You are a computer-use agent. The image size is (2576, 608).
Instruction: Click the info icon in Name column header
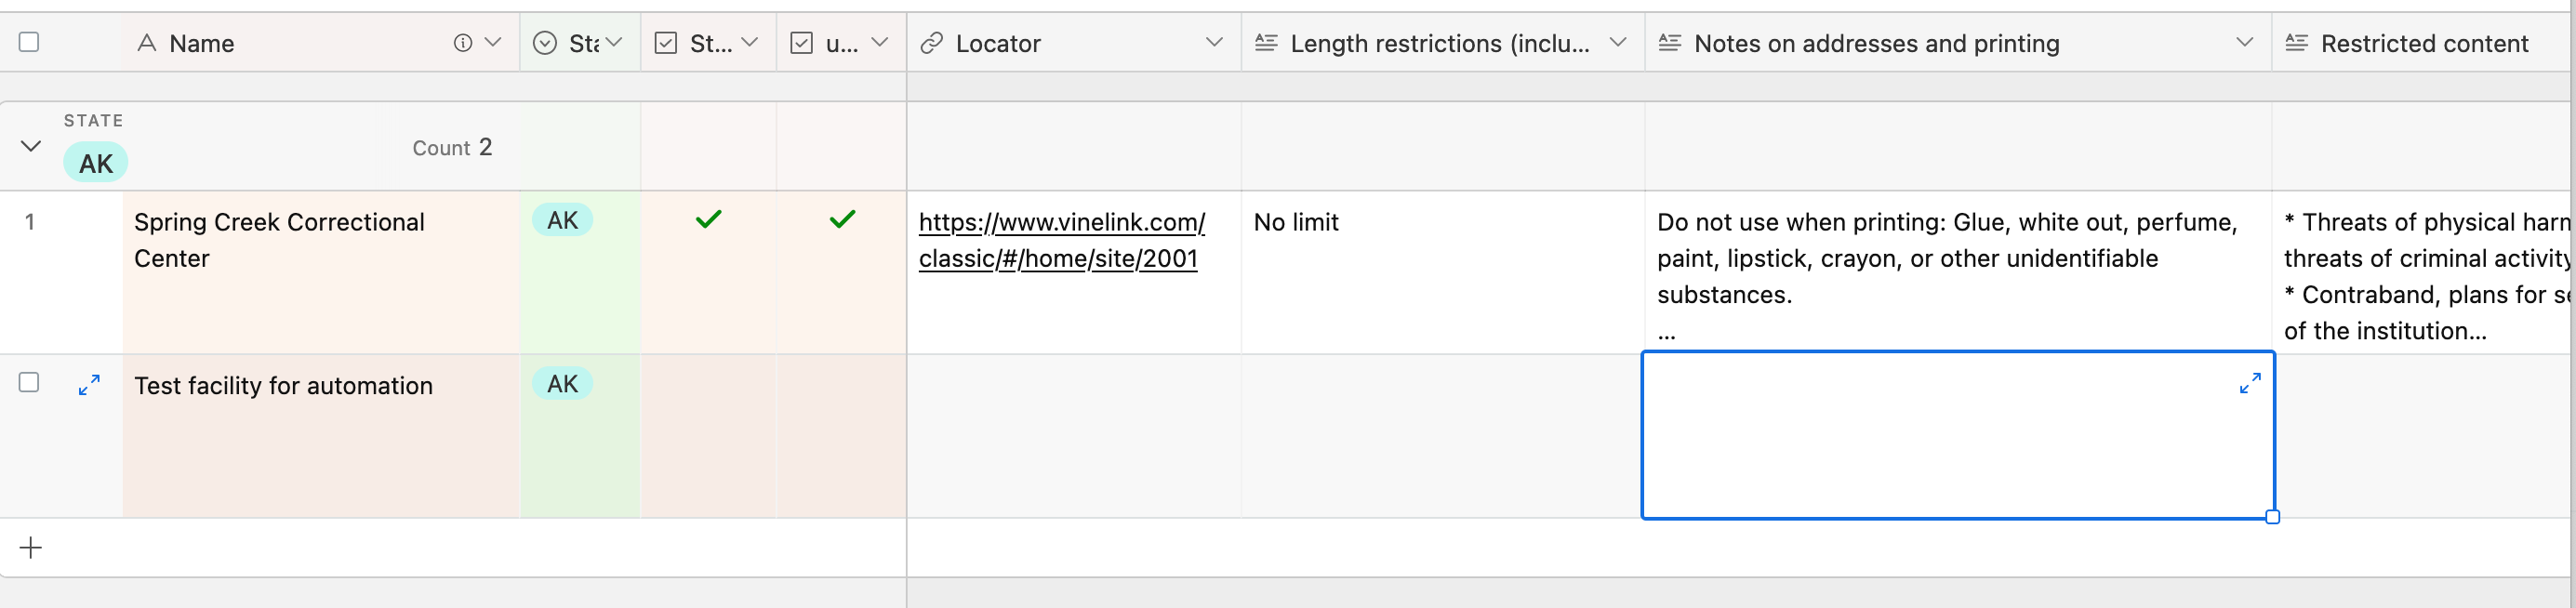tap(462, 43)
